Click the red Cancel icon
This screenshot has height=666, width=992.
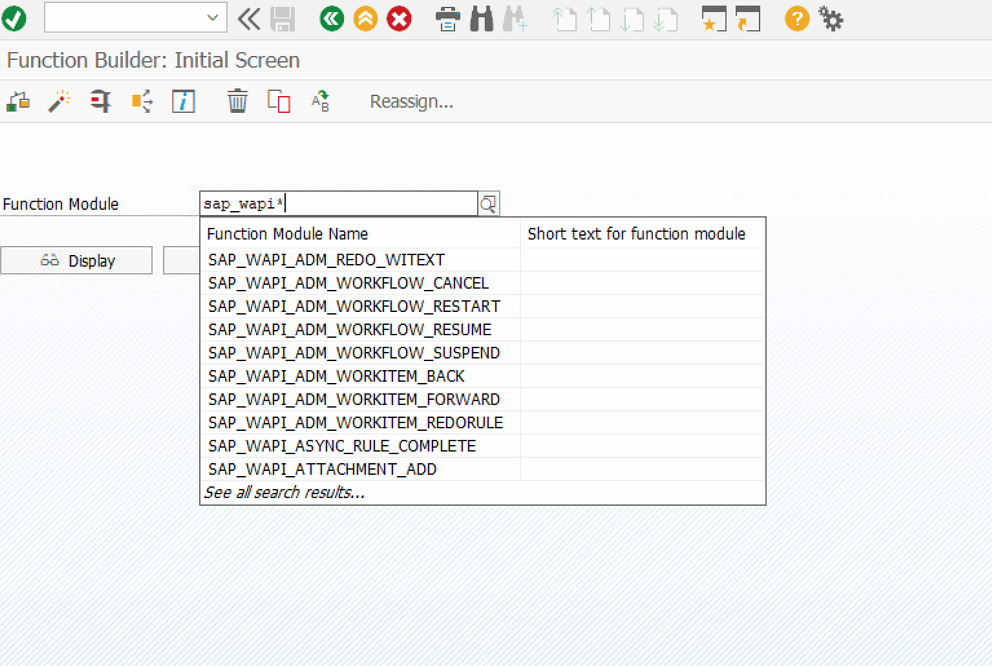pyautogui.click(x=399, y=19)
